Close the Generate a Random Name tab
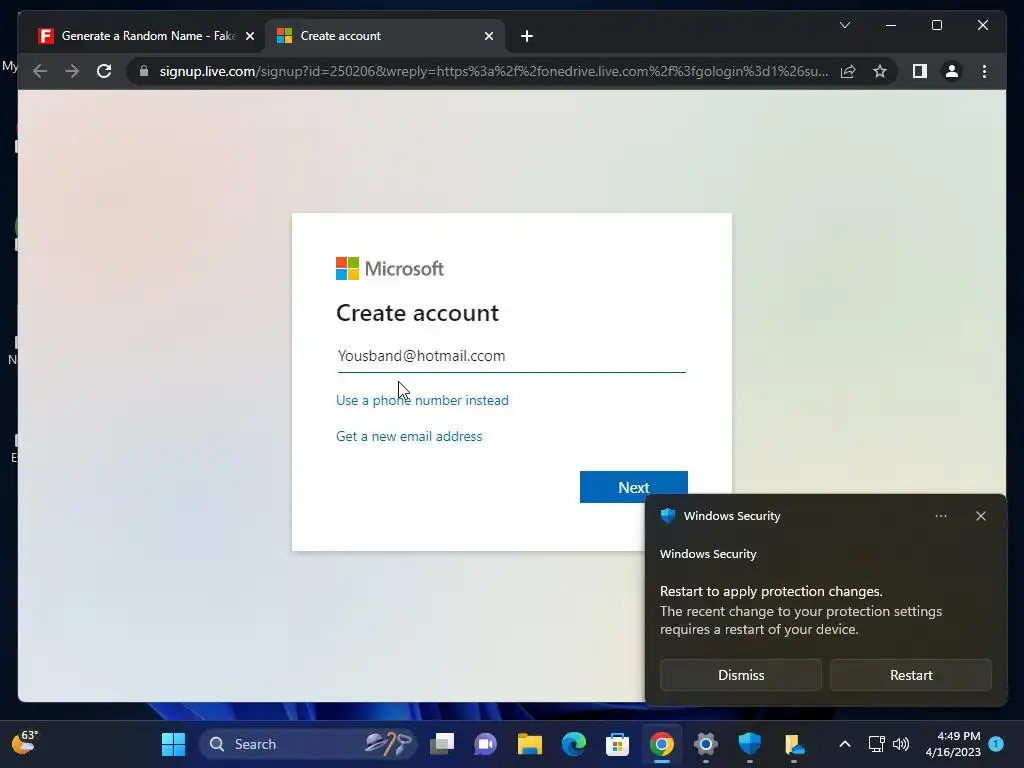This screenshot has width=1024, height=768. [x=249, y=36]
